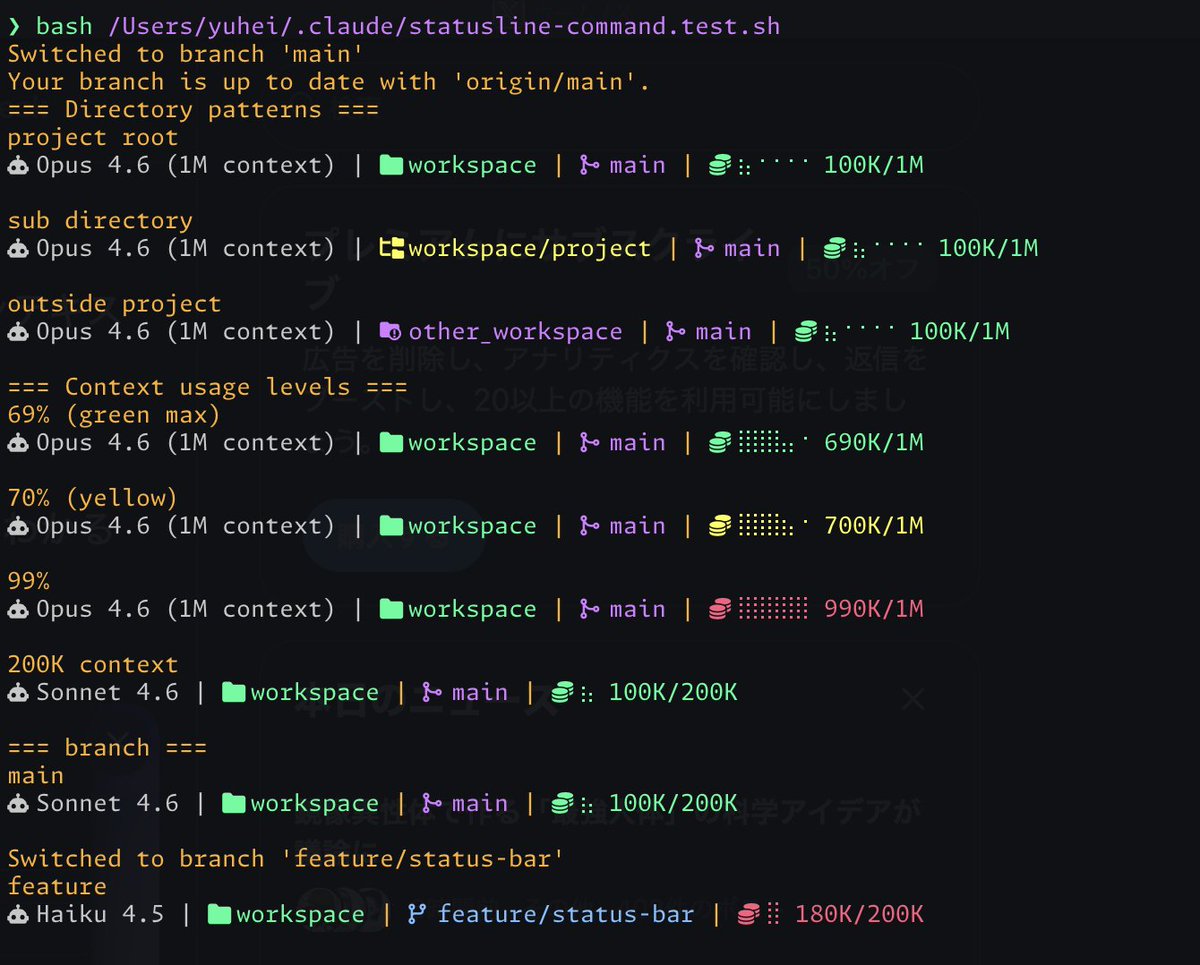Image resolution: width=1200 pixels, height=965 pixels.
Task: Click the robot icon in the 700K/1M line
Action: [18, 526]
